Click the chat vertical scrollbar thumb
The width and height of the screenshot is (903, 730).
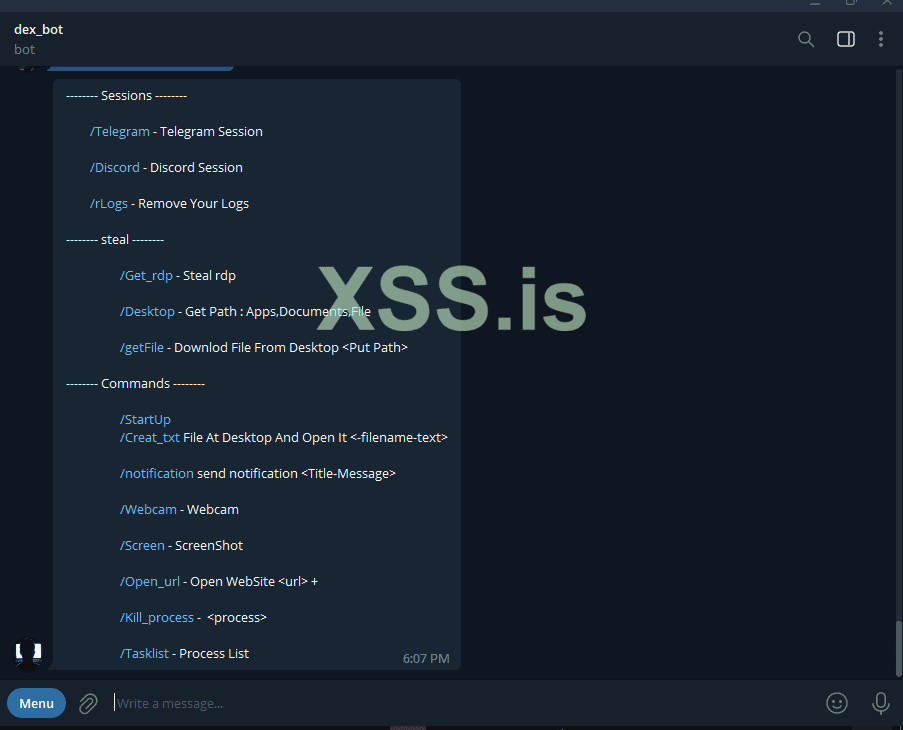point(898,648)
